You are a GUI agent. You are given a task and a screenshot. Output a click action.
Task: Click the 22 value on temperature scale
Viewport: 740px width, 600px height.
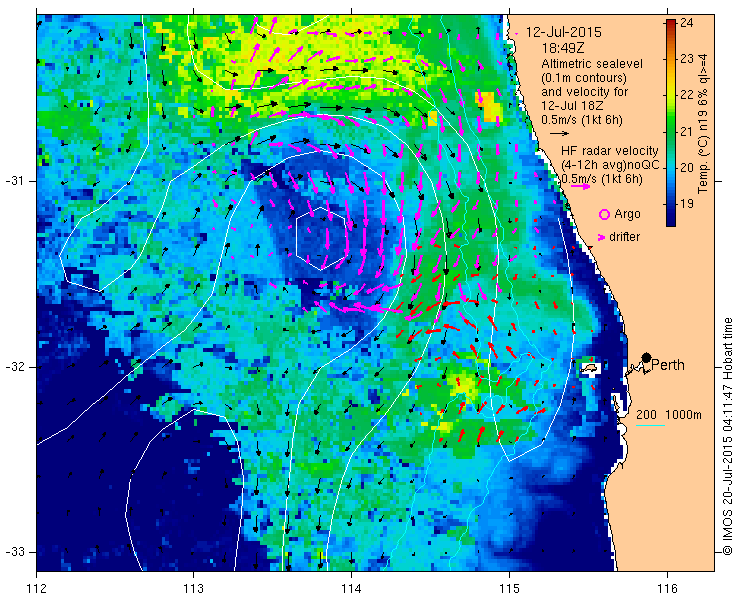coord(687,95)
